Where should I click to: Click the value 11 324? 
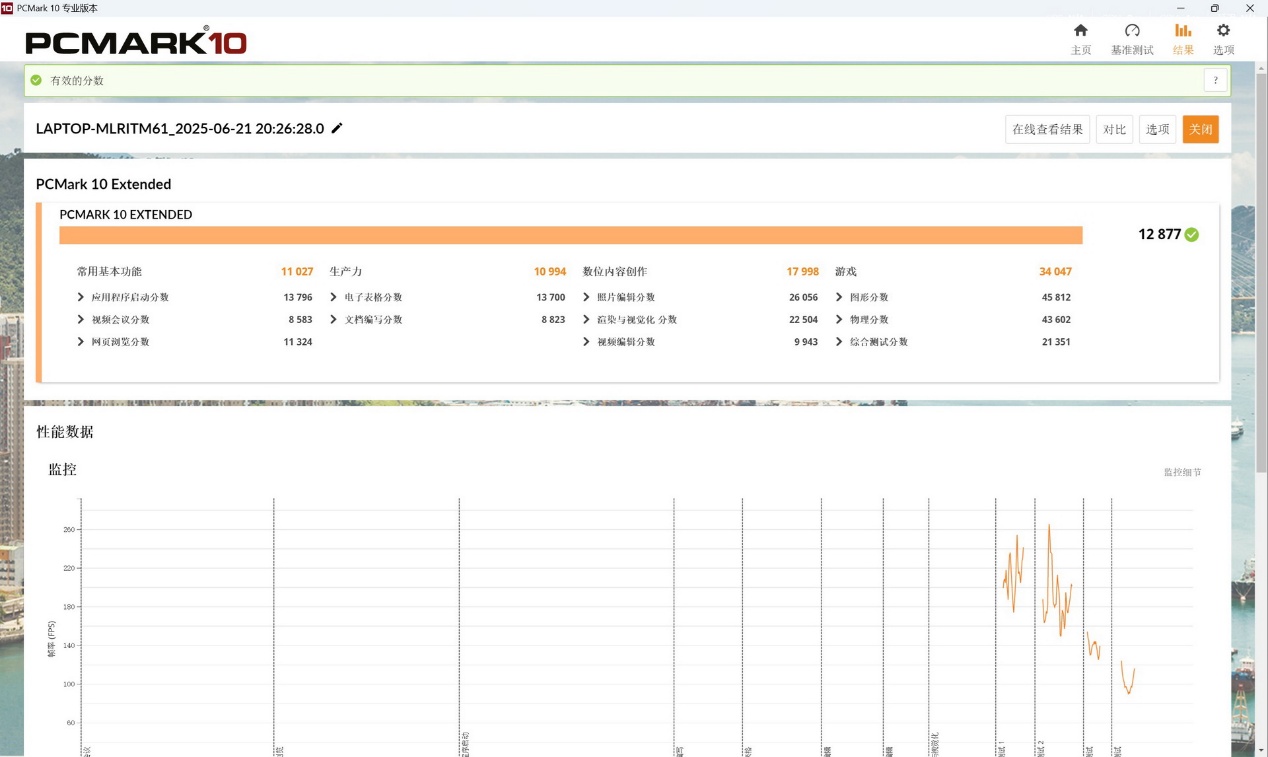[x=298, y=342]
